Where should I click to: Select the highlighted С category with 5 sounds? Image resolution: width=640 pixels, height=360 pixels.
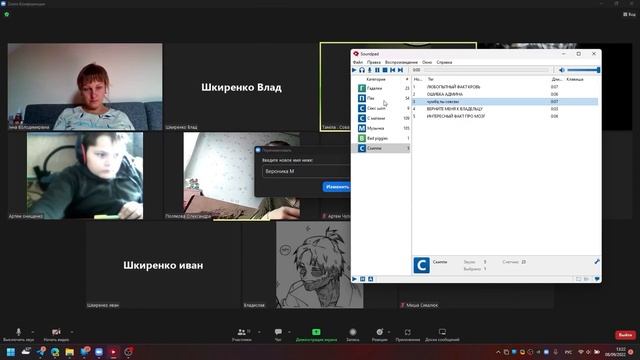[x=381, y=148]
